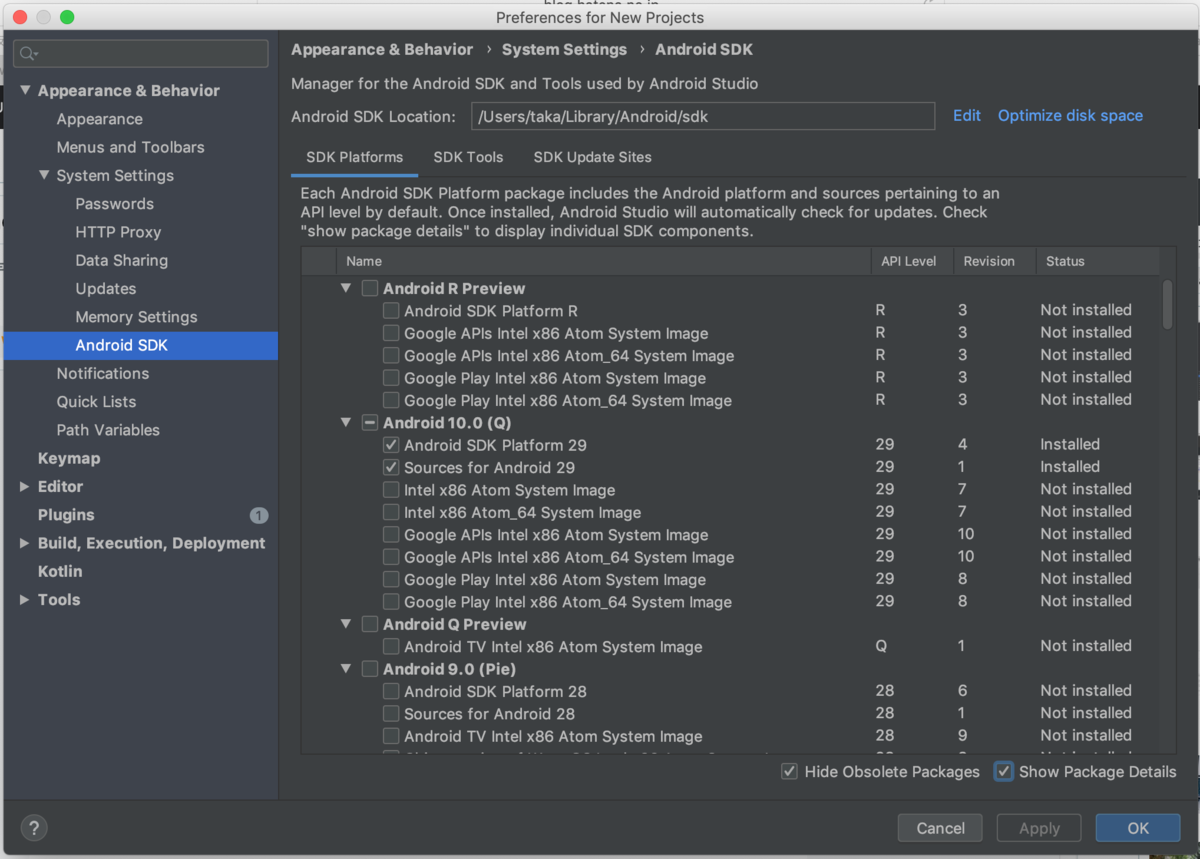This screenshot has height=859, width=1200.
Task: Switch to SDK Platforms tab
Action: [355, 157]
